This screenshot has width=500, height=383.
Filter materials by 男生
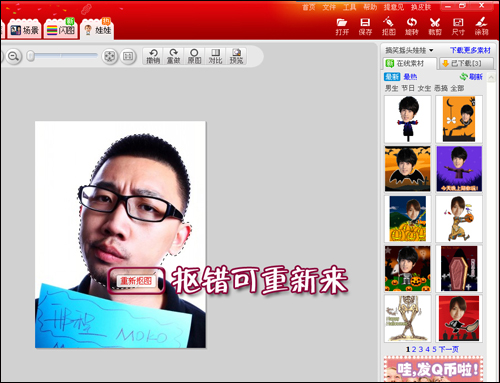coord(392,88)
